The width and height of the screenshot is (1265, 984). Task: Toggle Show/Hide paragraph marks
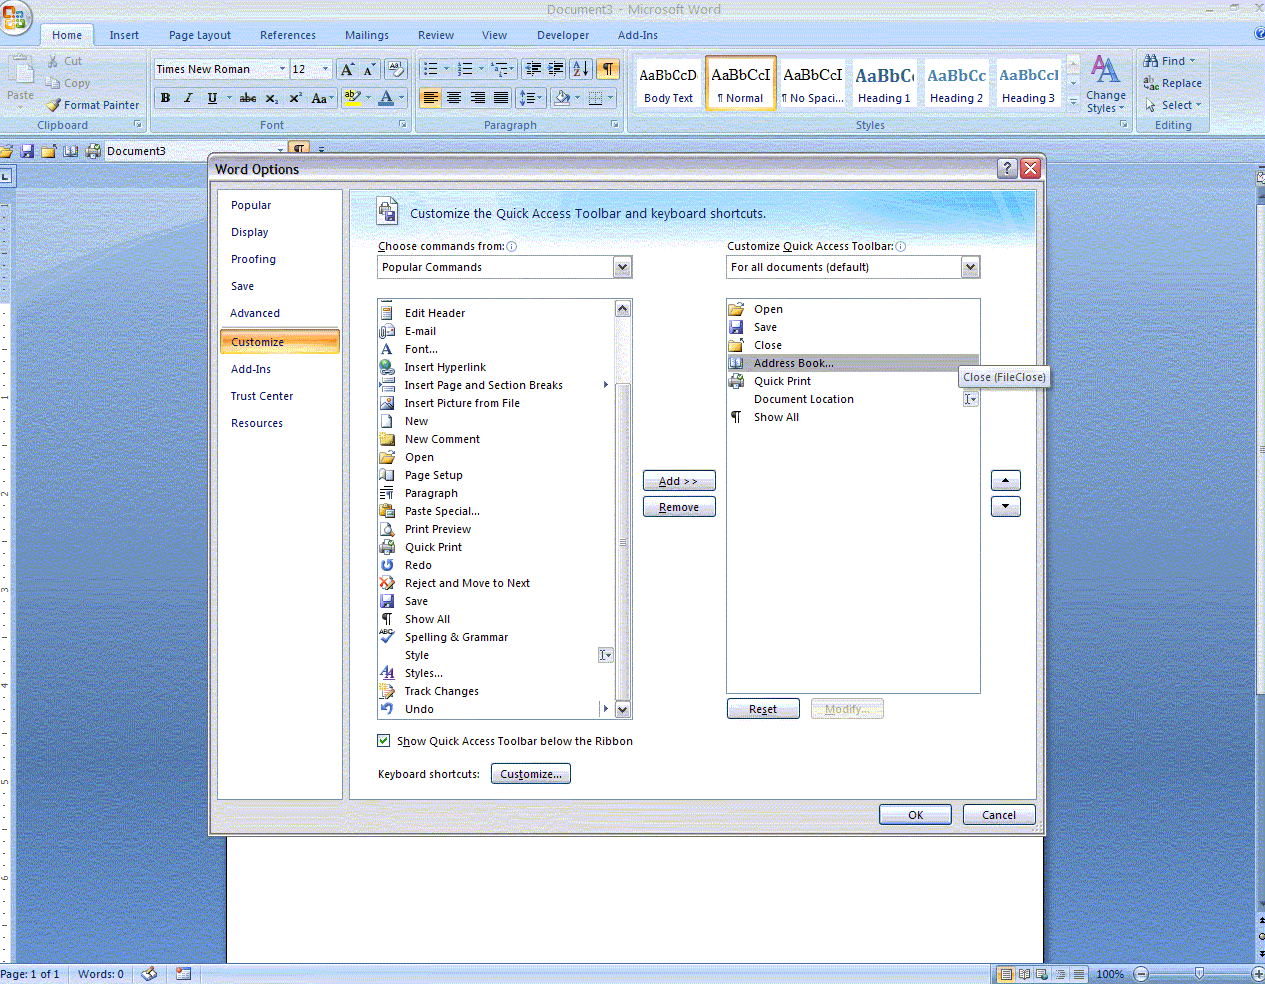(x=607, y=69)
